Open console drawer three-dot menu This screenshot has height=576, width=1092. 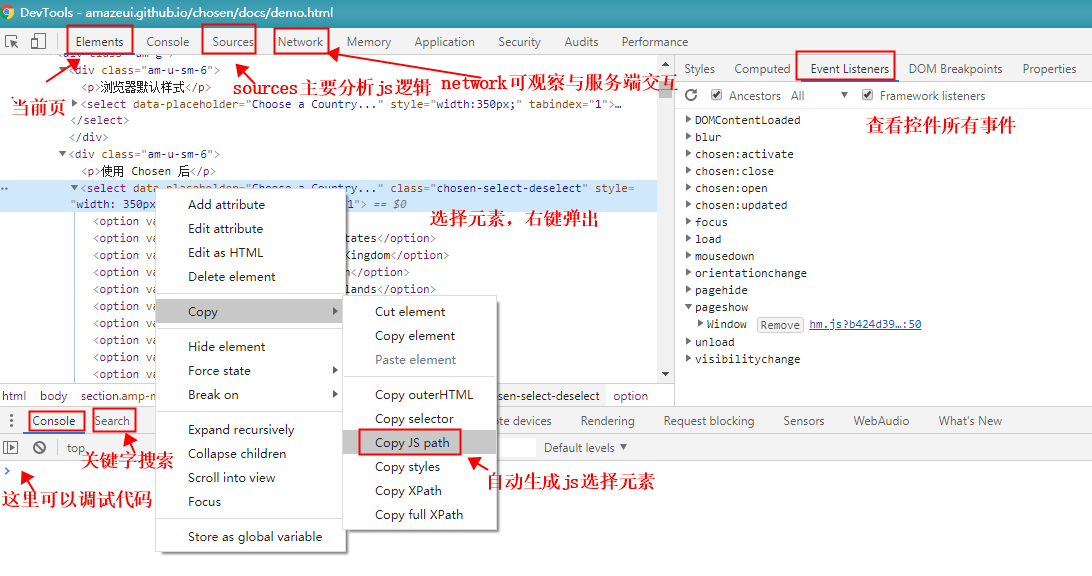click(x=11, y=421)
